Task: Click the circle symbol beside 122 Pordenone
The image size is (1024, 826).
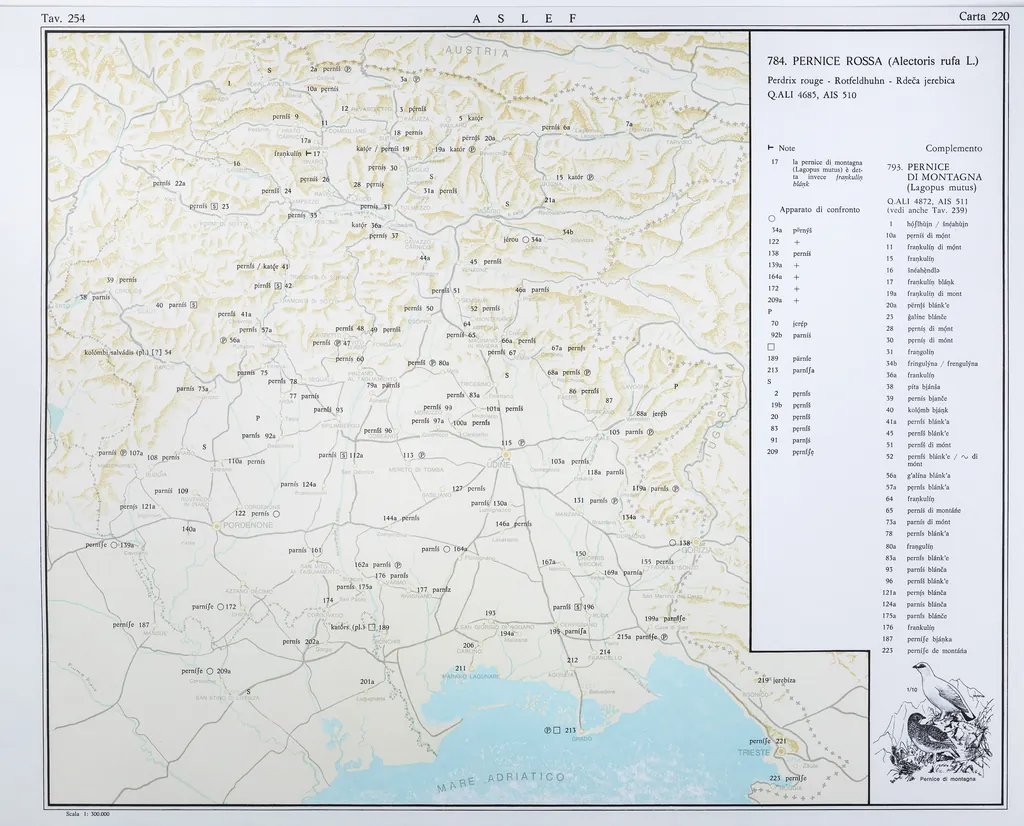Action: pyautogui.click(x=276, y=514)
